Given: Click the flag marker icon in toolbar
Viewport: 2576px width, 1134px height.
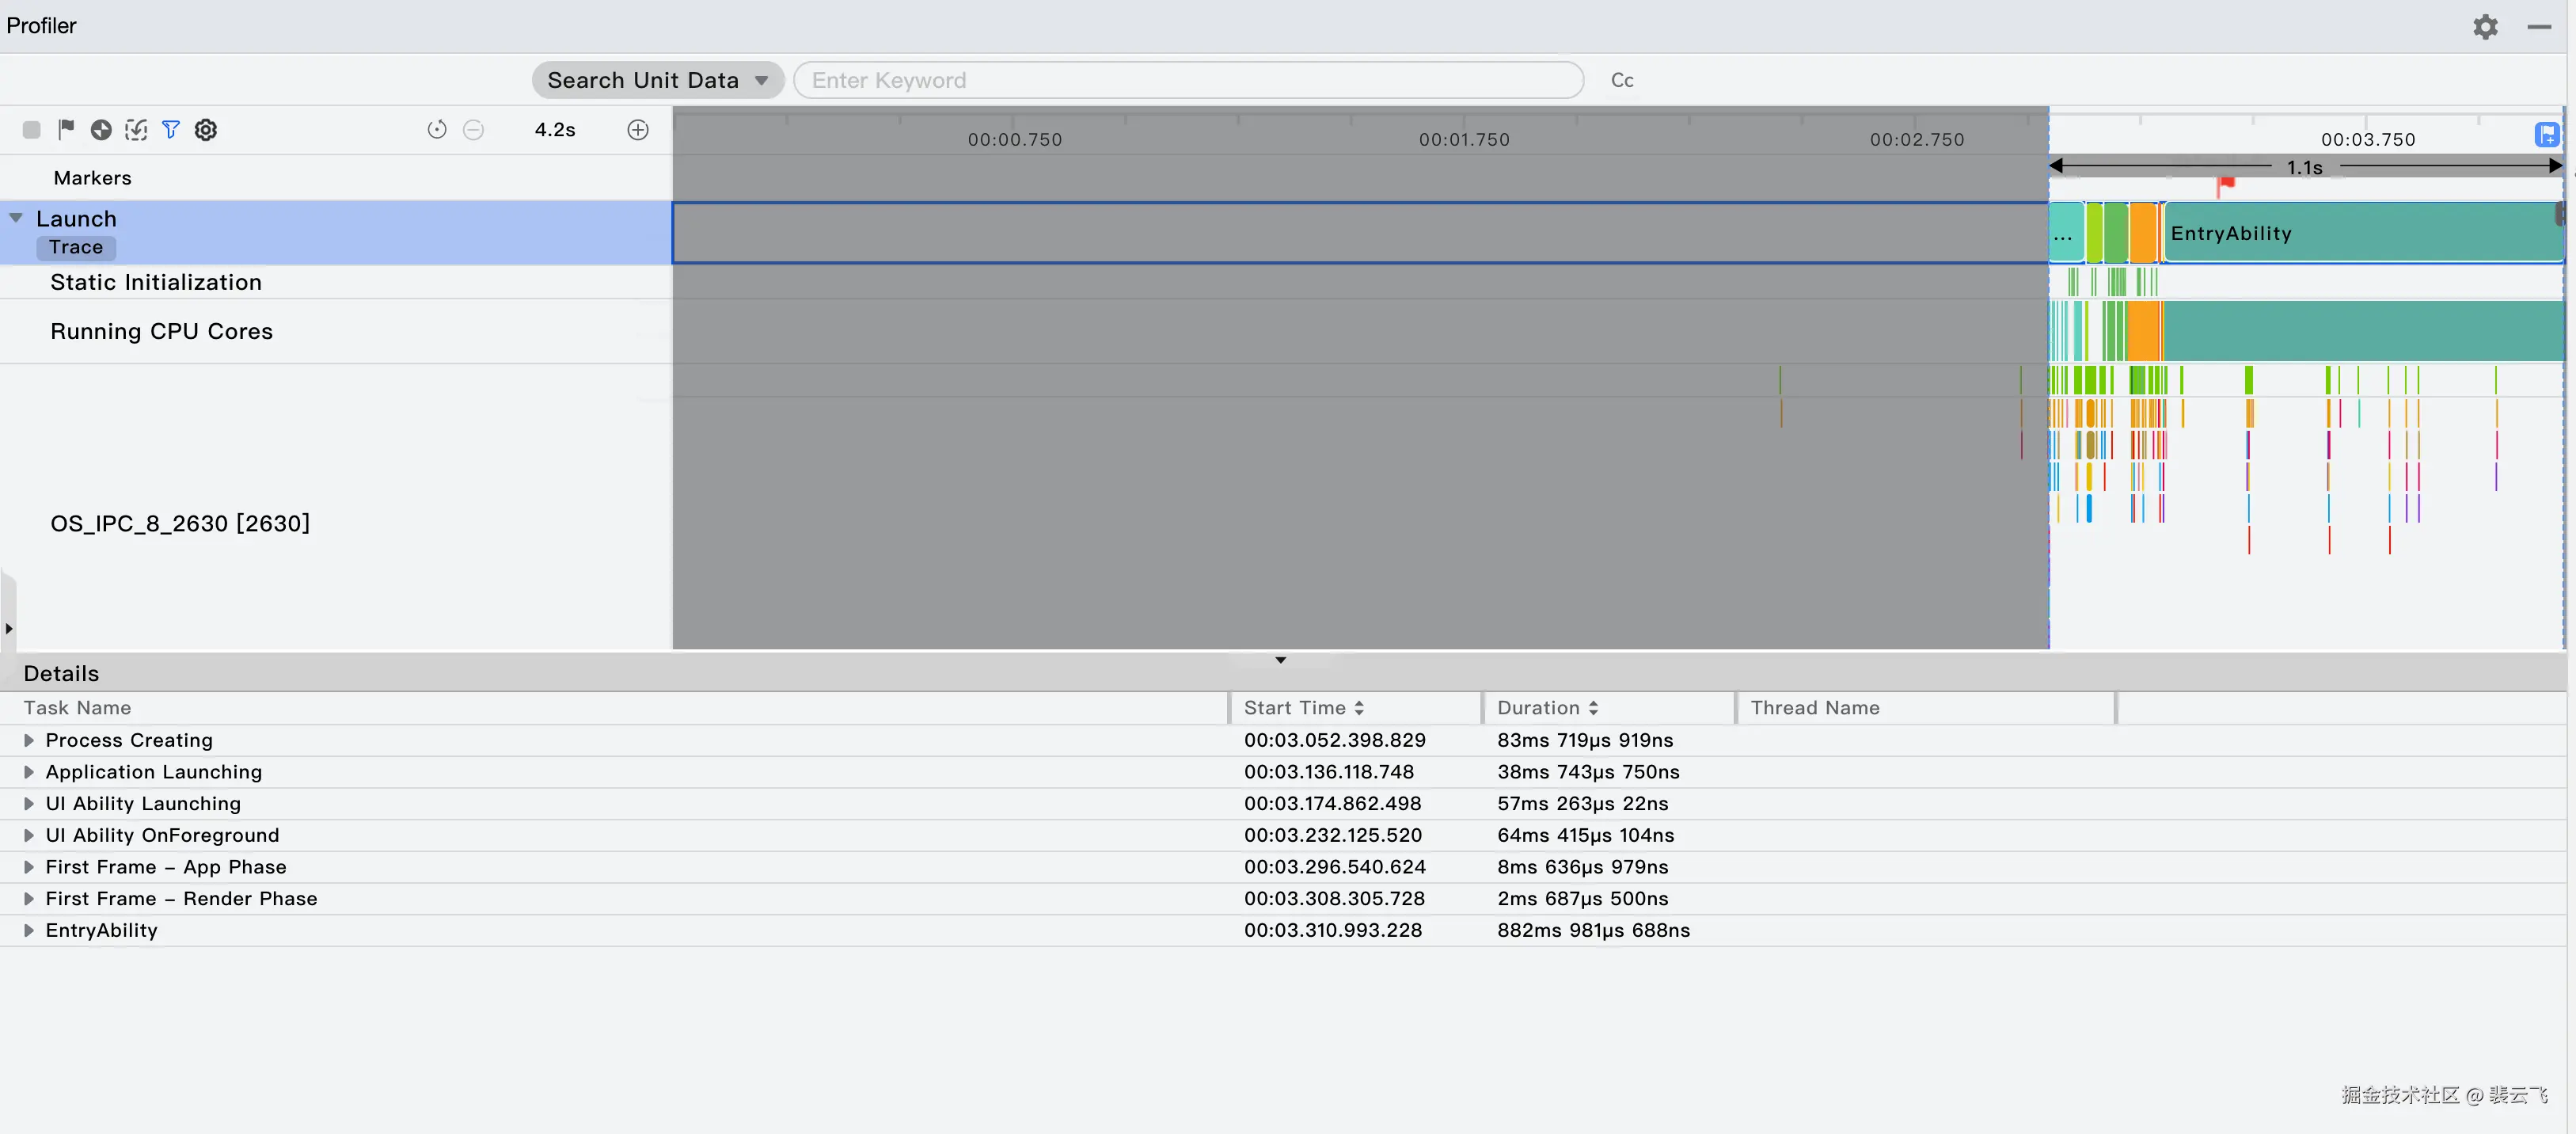Looking at the screenshot, I should click(66, 129).
